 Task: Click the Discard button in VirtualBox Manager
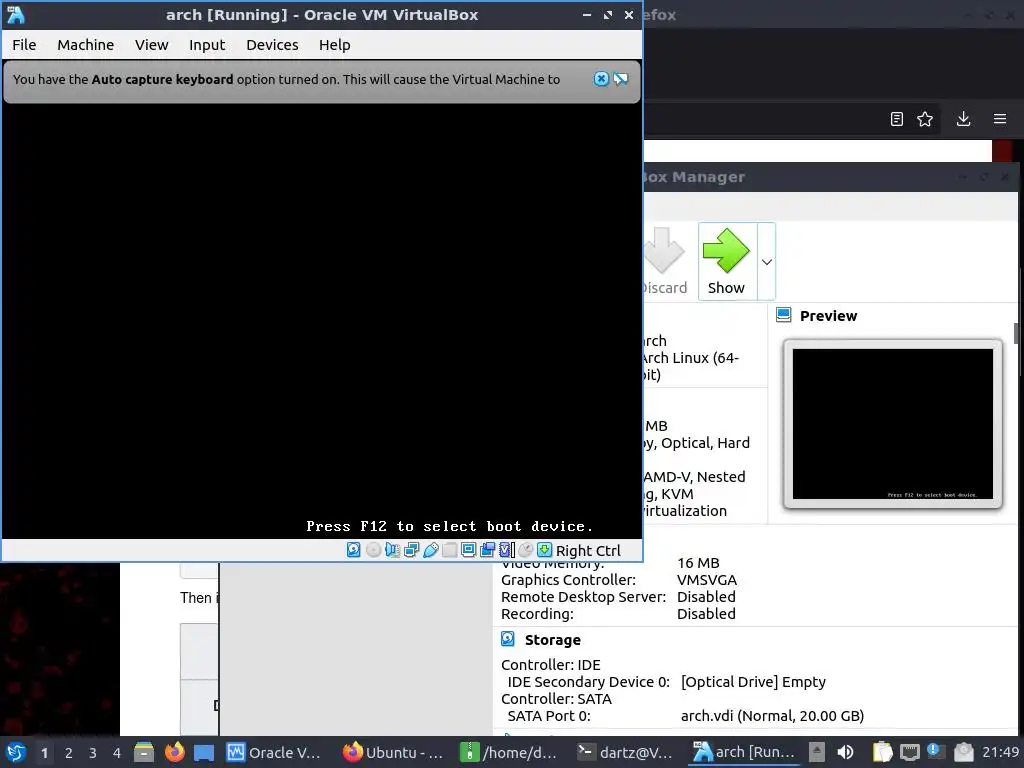[x=665, y=261]
